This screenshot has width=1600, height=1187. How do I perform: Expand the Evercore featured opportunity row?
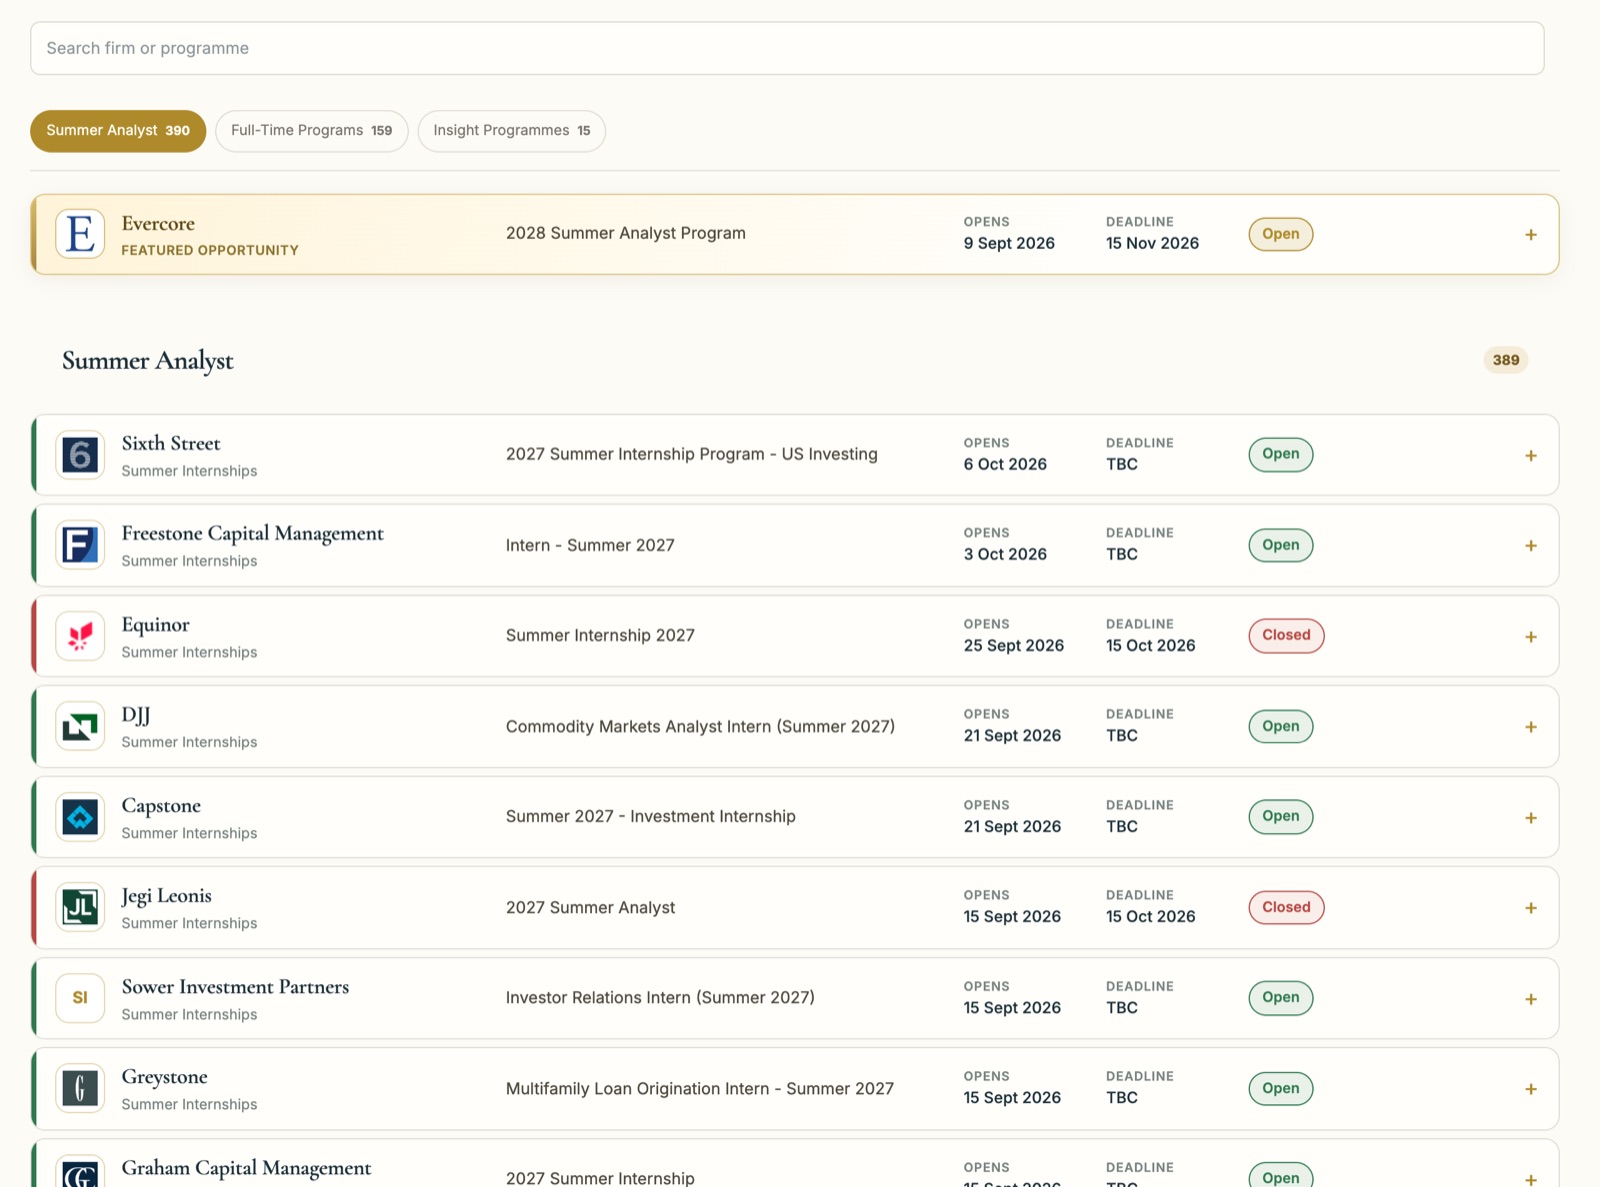(x=1530, y=234)
